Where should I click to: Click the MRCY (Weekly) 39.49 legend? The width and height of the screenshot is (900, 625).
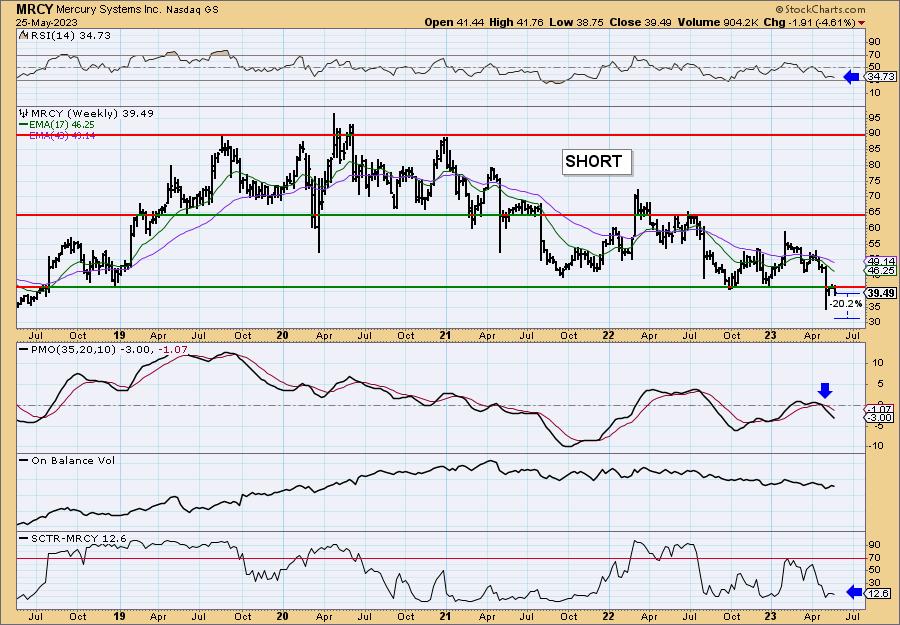(x=86, y=114)
